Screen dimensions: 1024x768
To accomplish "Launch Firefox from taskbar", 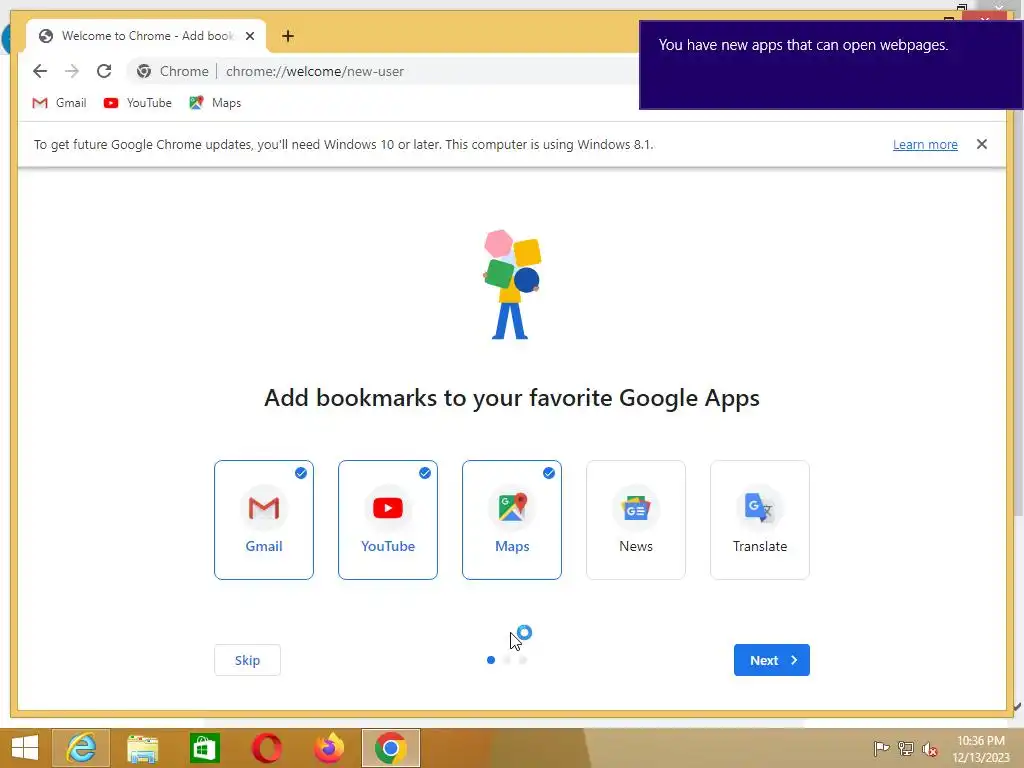I will pos(329,748).
